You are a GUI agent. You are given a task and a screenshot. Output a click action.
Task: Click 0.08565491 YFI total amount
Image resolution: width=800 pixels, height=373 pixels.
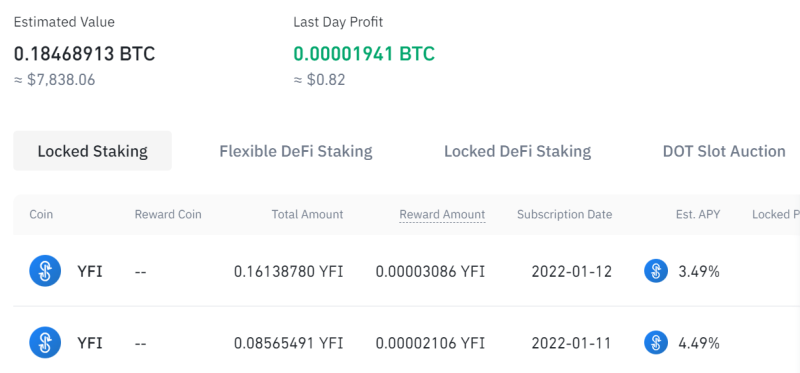point(289,343)
